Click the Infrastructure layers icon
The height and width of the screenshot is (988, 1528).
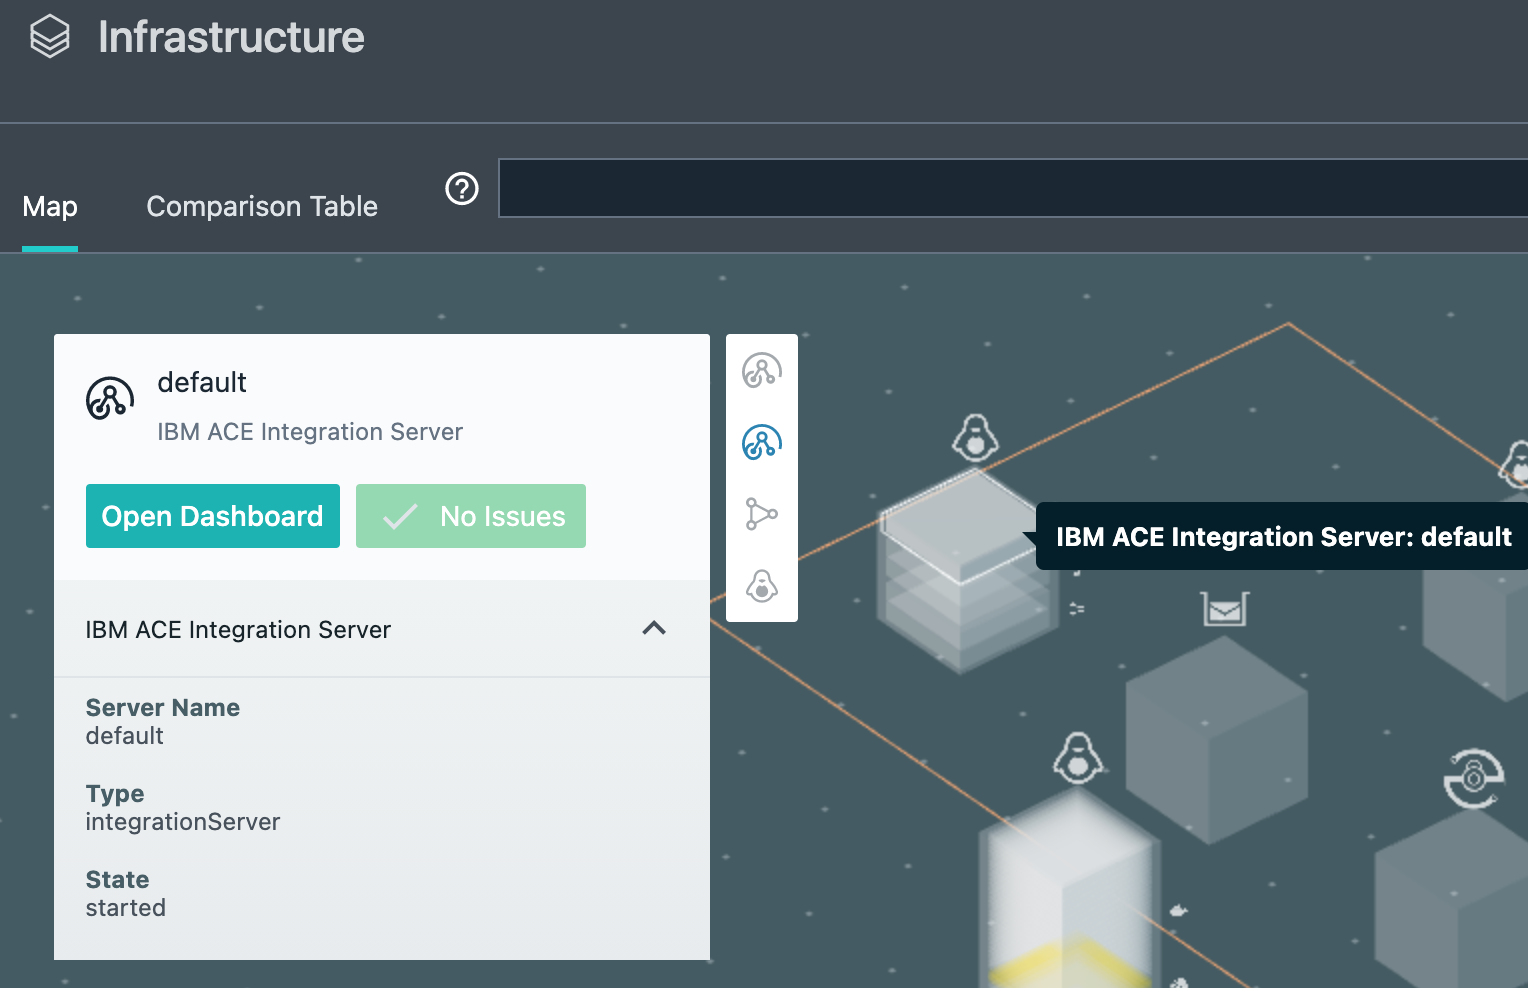(x=50, y=37)
